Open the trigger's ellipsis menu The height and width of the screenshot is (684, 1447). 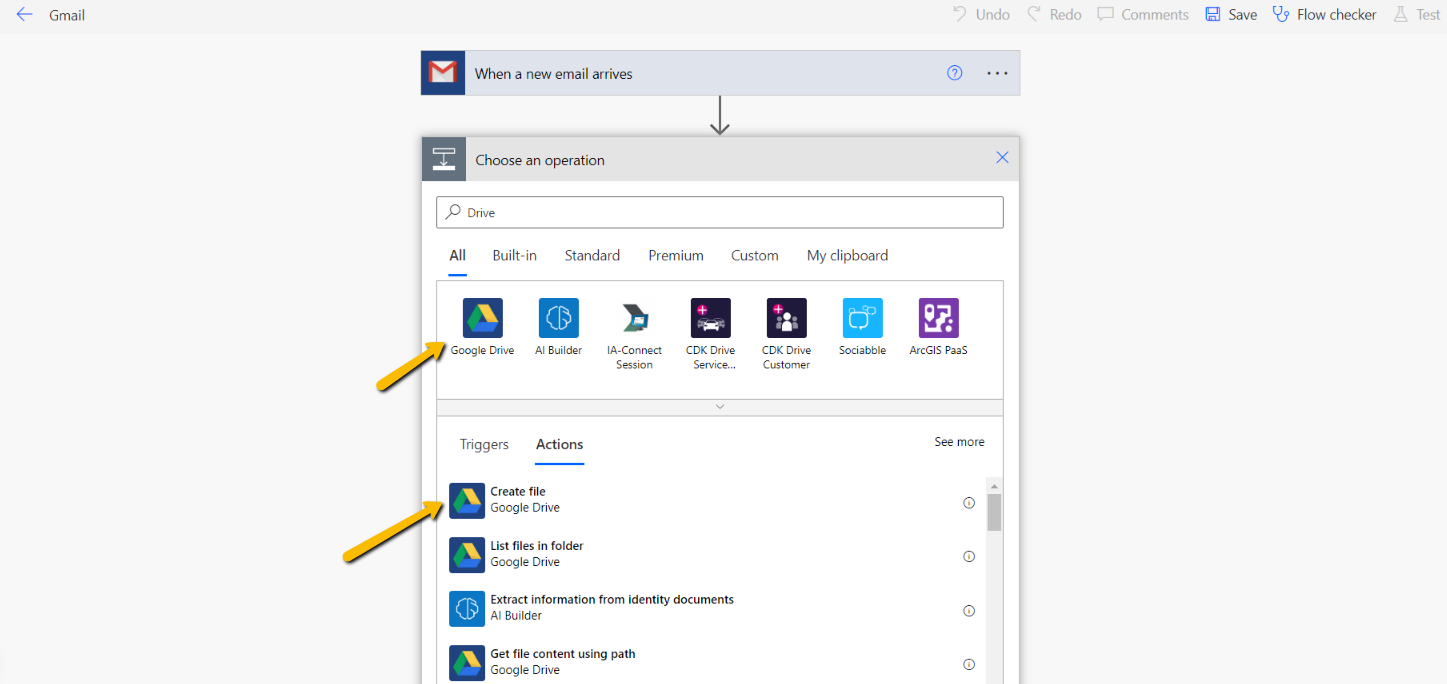pyautogui.click(x=998, y=73)
